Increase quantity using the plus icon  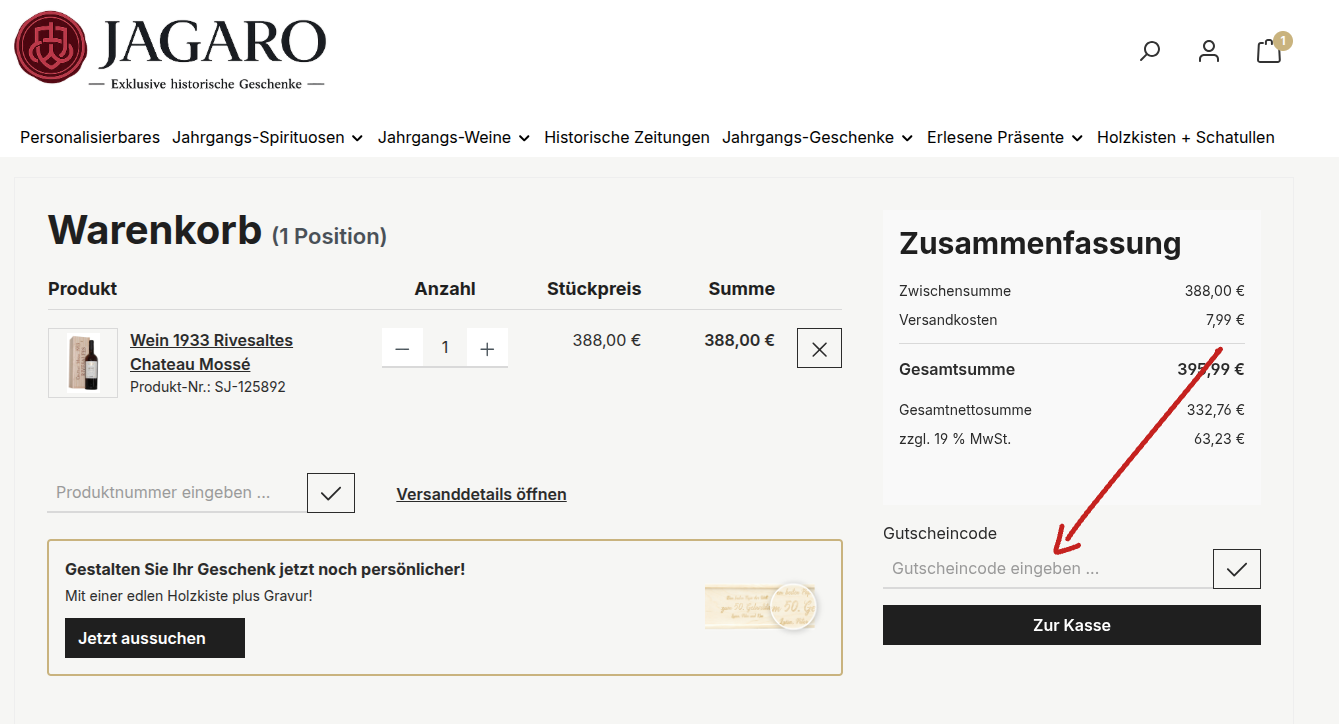(487, 347)
